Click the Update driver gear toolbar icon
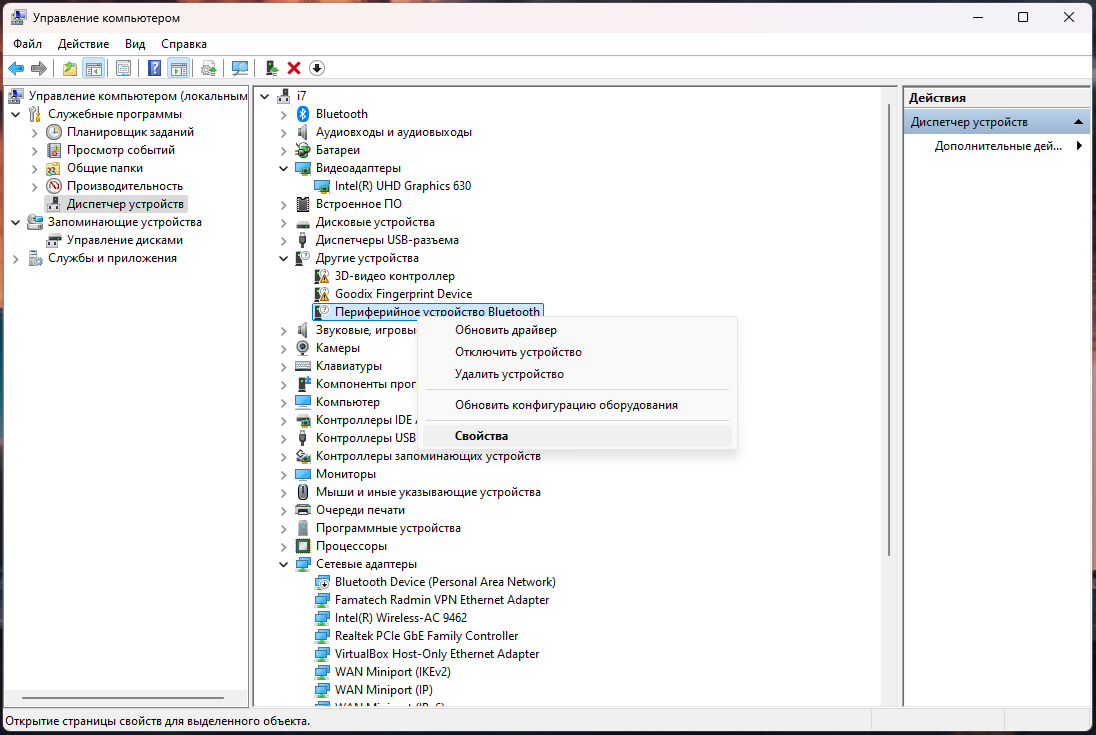This screenshot has width=1096, height=735. (x=208, y=68)
